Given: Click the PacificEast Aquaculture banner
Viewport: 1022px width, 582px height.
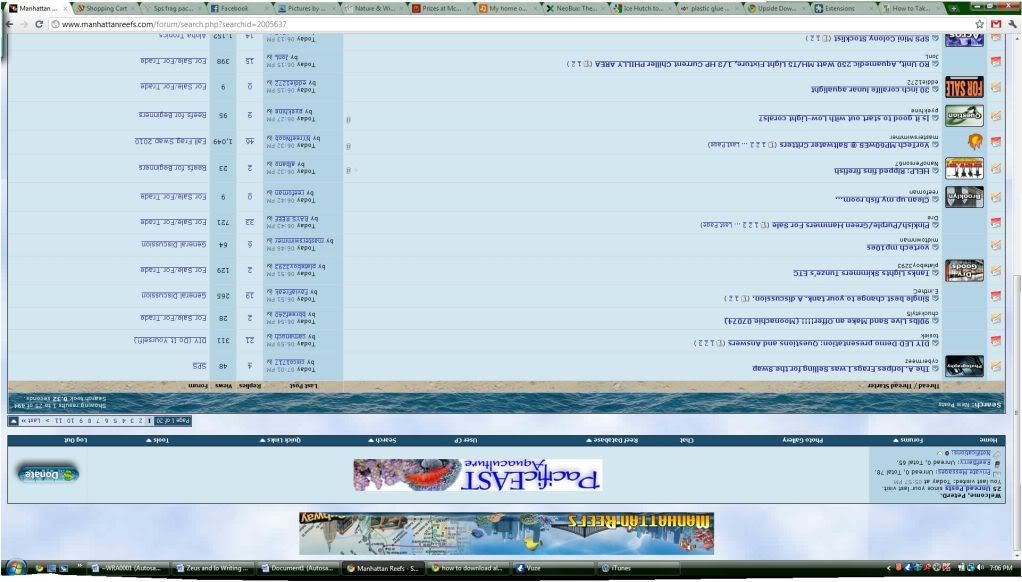Looking at the screenshot, I should (x=477, y=474).
